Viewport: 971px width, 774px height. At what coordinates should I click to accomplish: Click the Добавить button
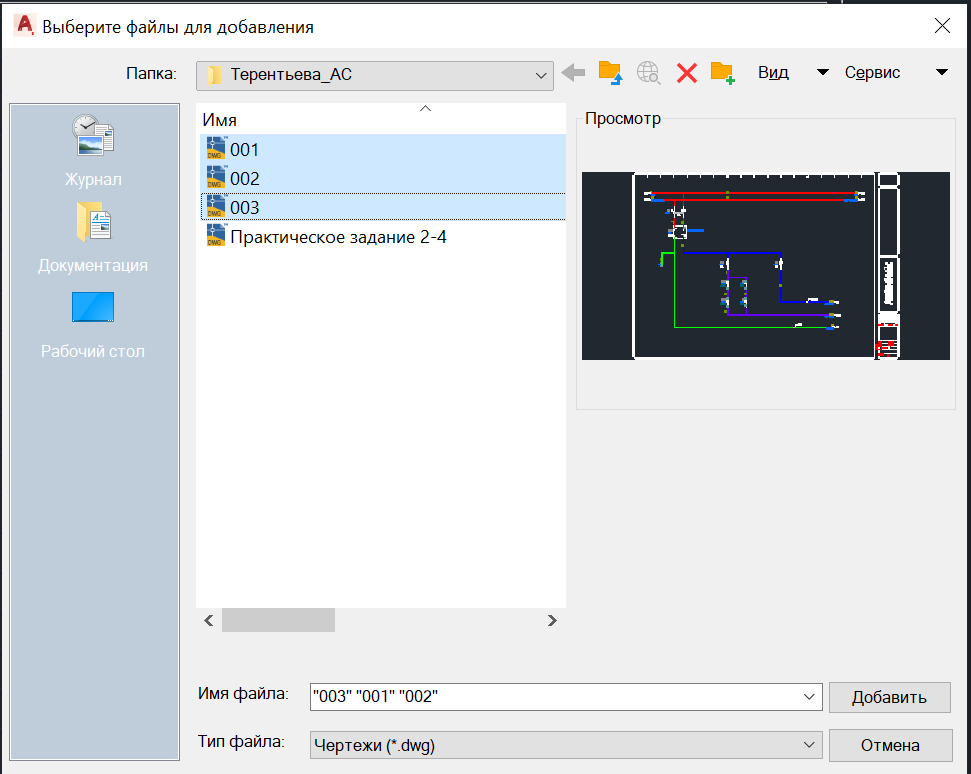889,697
